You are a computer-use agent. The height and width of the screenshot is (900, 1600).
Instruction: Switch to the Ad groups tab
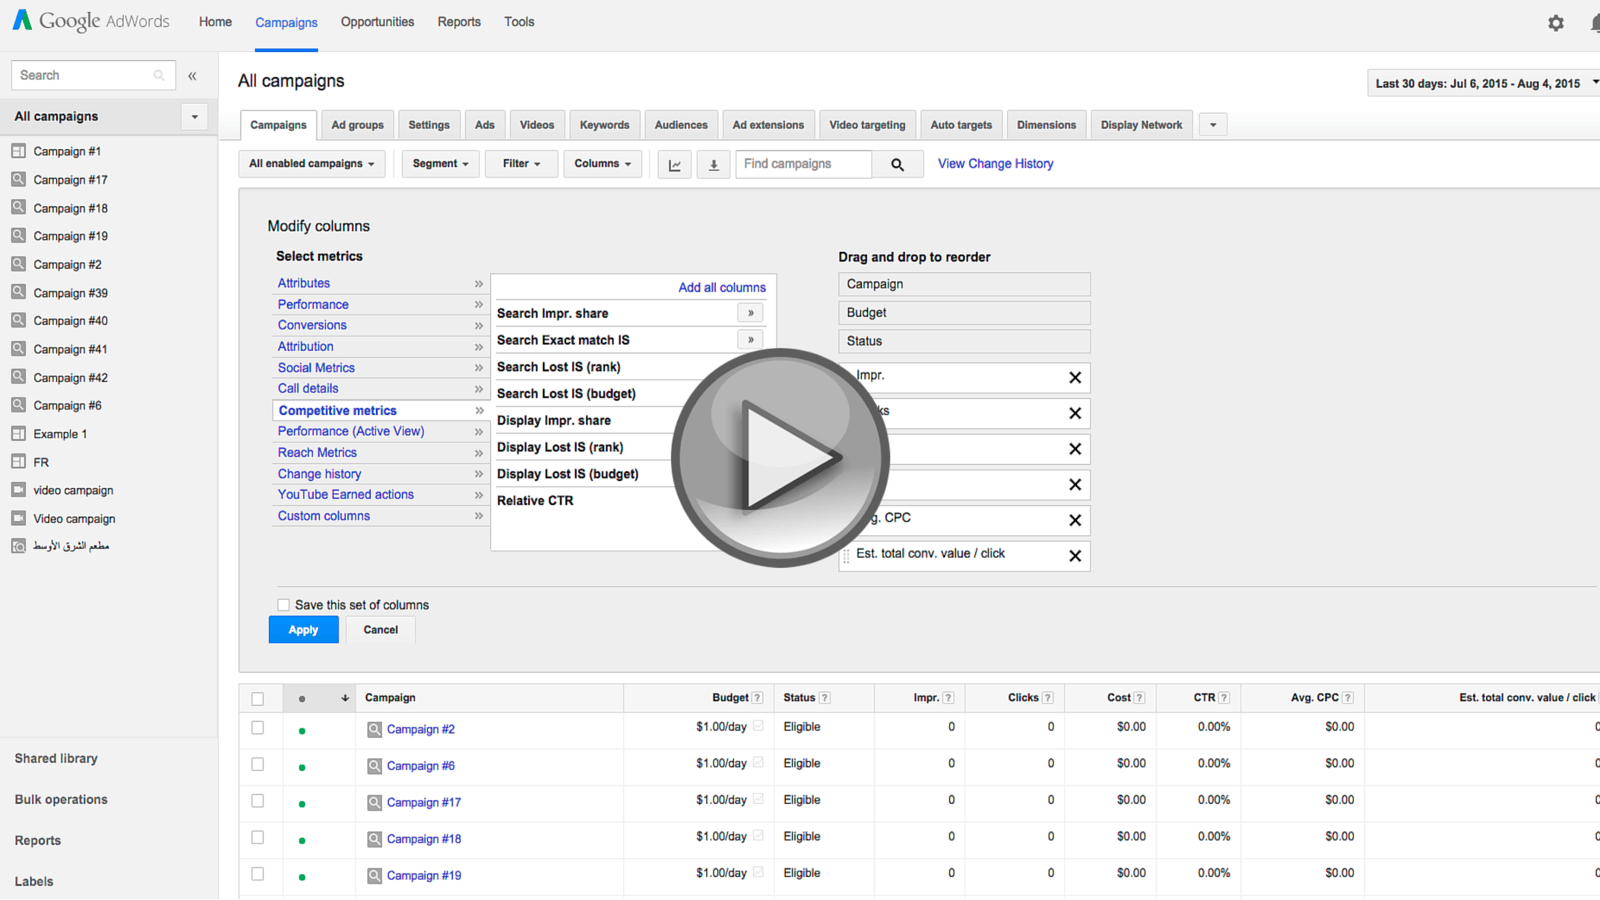(x=357, y=125)
